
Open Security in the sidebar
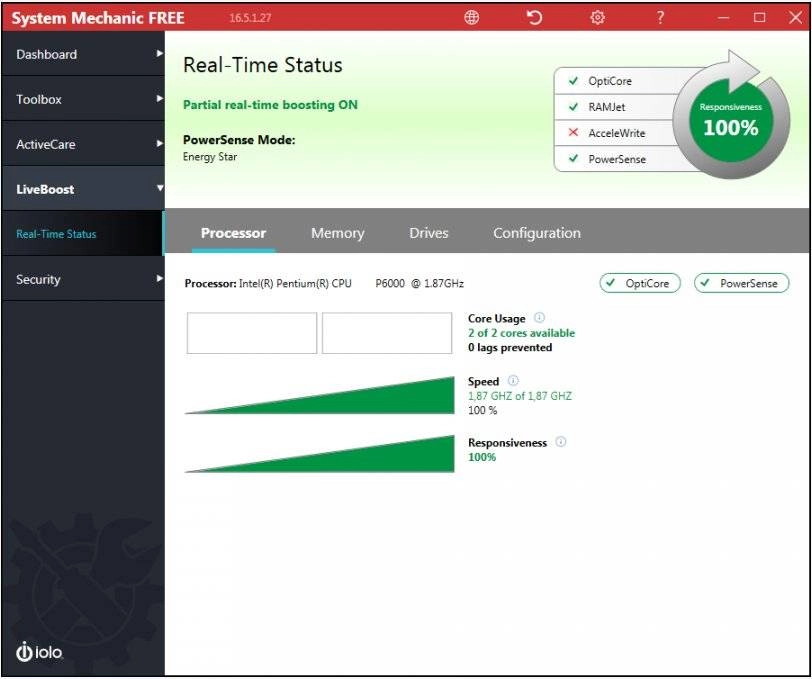pyautogui.click(x=83, y=279)
